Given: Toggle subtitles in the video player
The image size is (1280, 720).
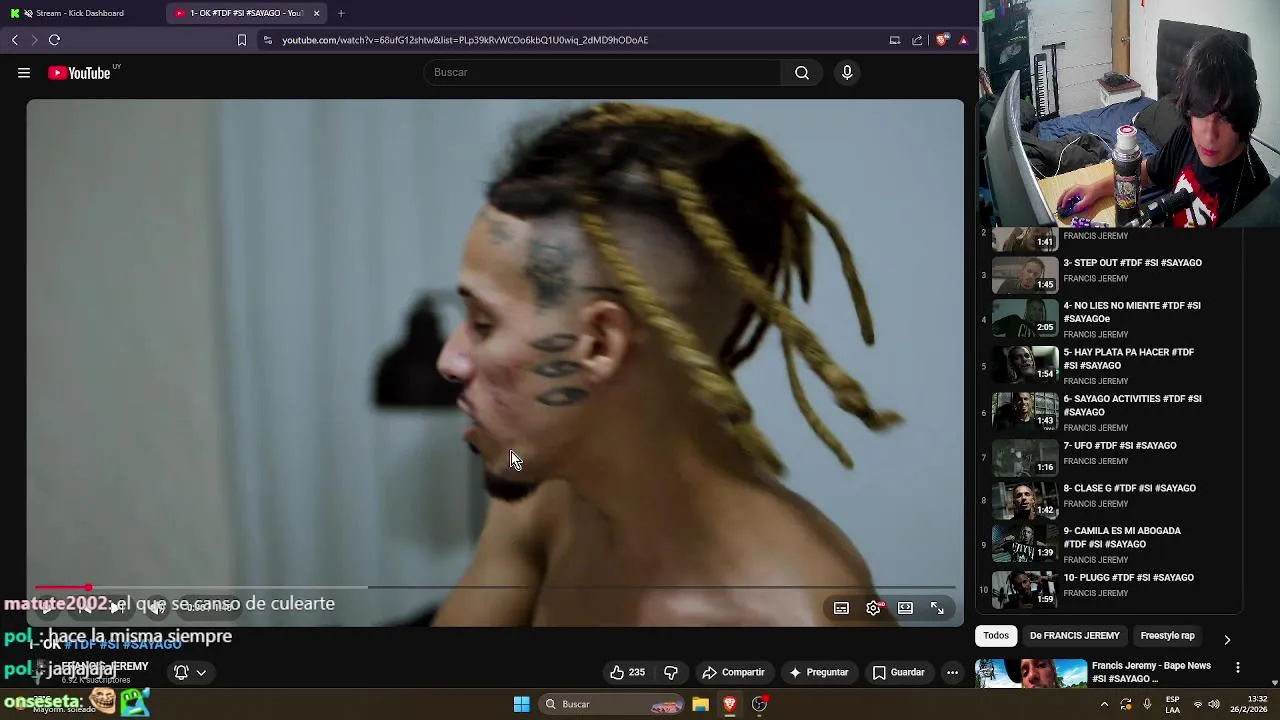Looking at the screenshot, I should (x=841, y=608).
